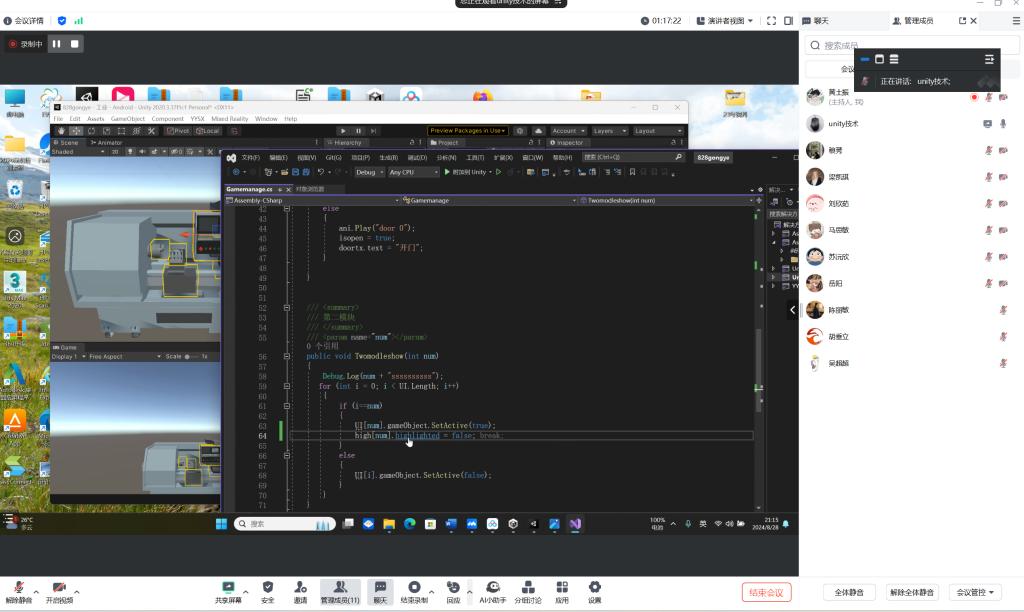Click the 全体静音 mute all button
This screenshot has height=612, width=1024.
(849, 592)
